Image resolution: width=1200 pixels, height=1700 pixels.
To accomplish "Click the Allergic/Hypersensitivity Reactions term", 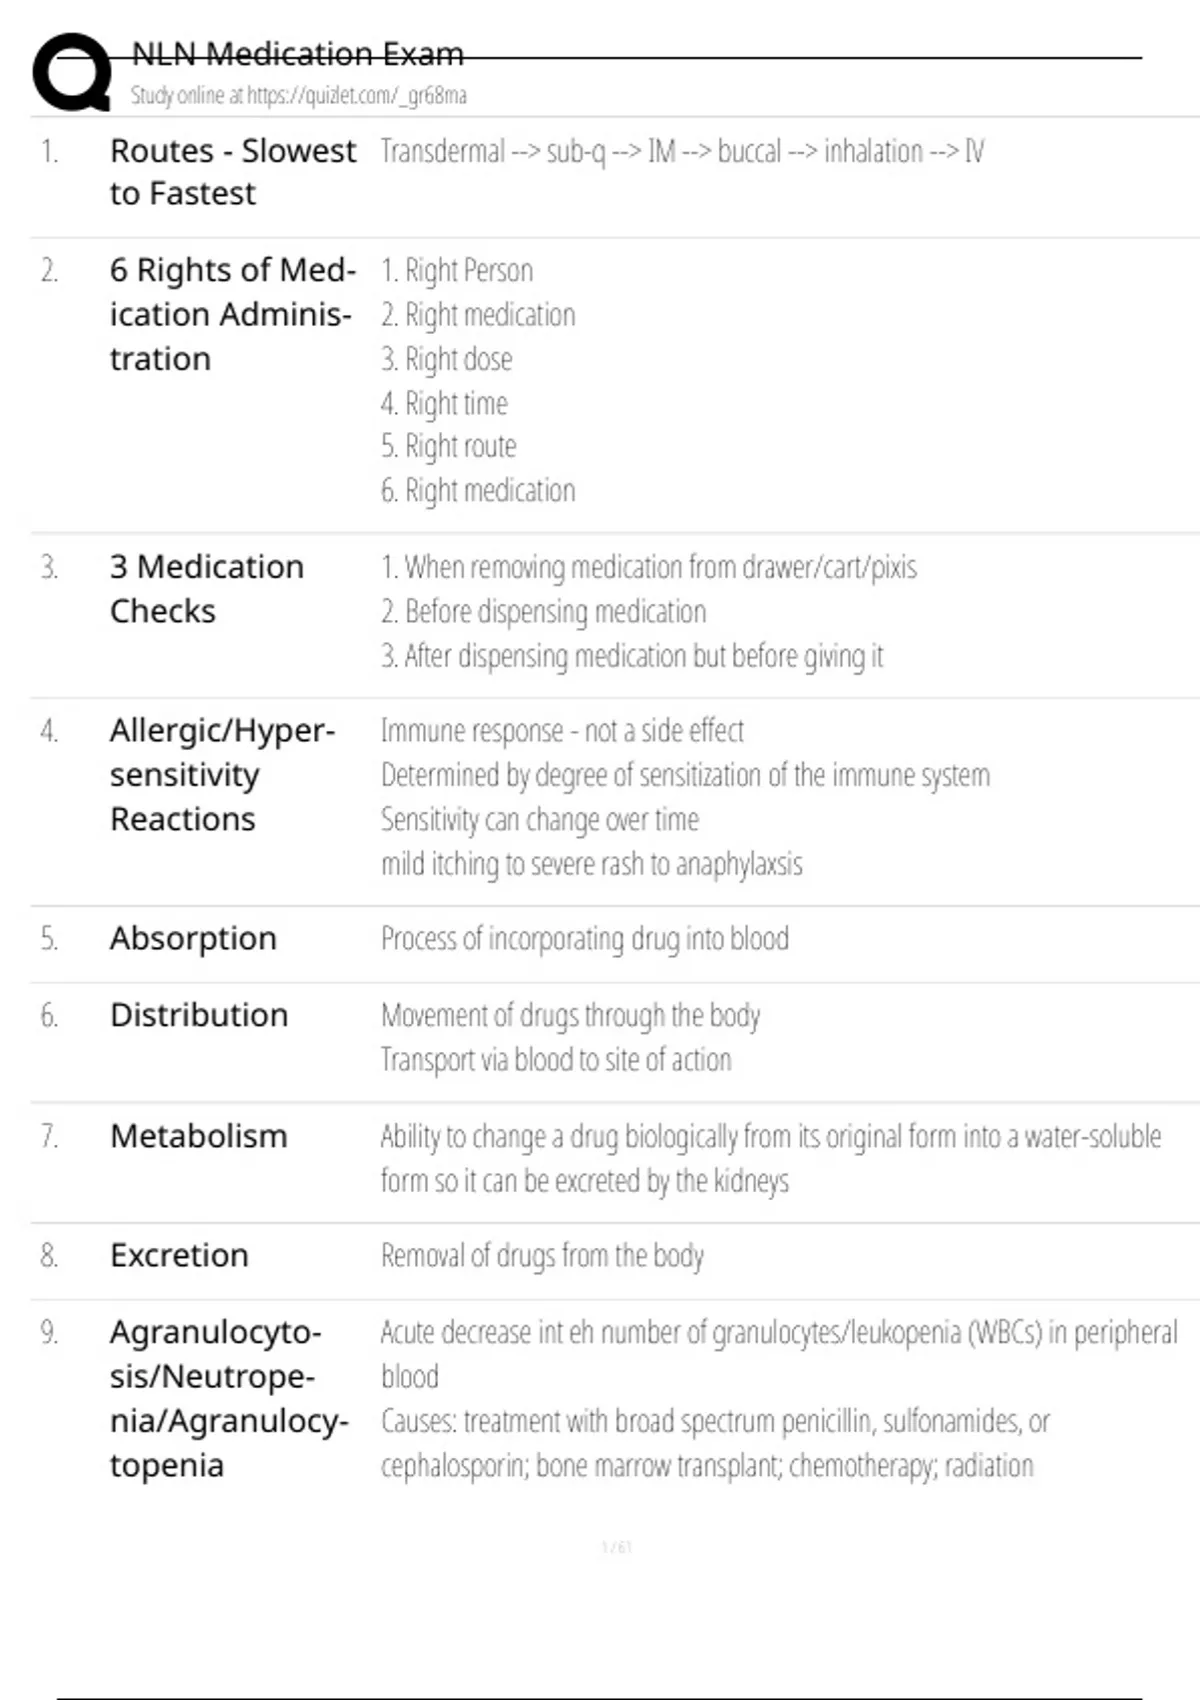I will click(222, 775).
